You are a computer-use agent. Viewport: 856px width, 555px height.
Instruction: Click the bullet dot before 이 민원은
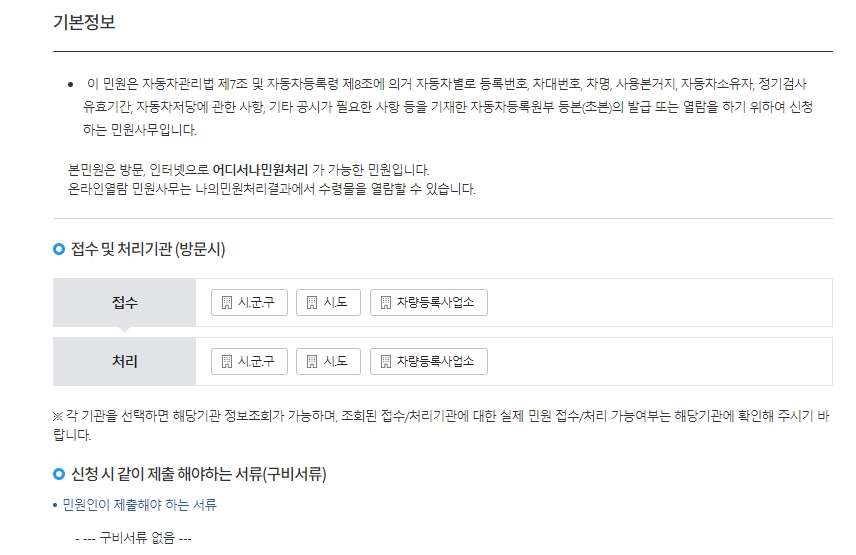click(x=70, y=84)
